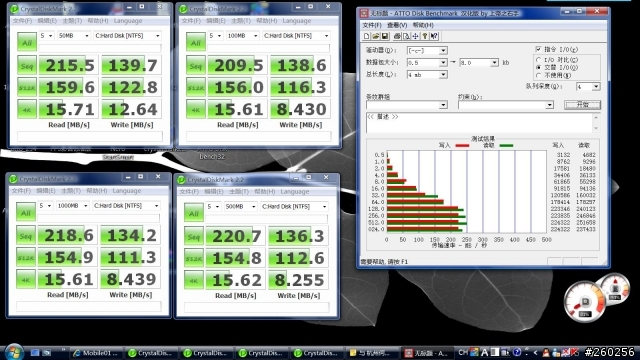Click the 139.7 sequential write result
640x360 pixels.
(x=131, y=65)
